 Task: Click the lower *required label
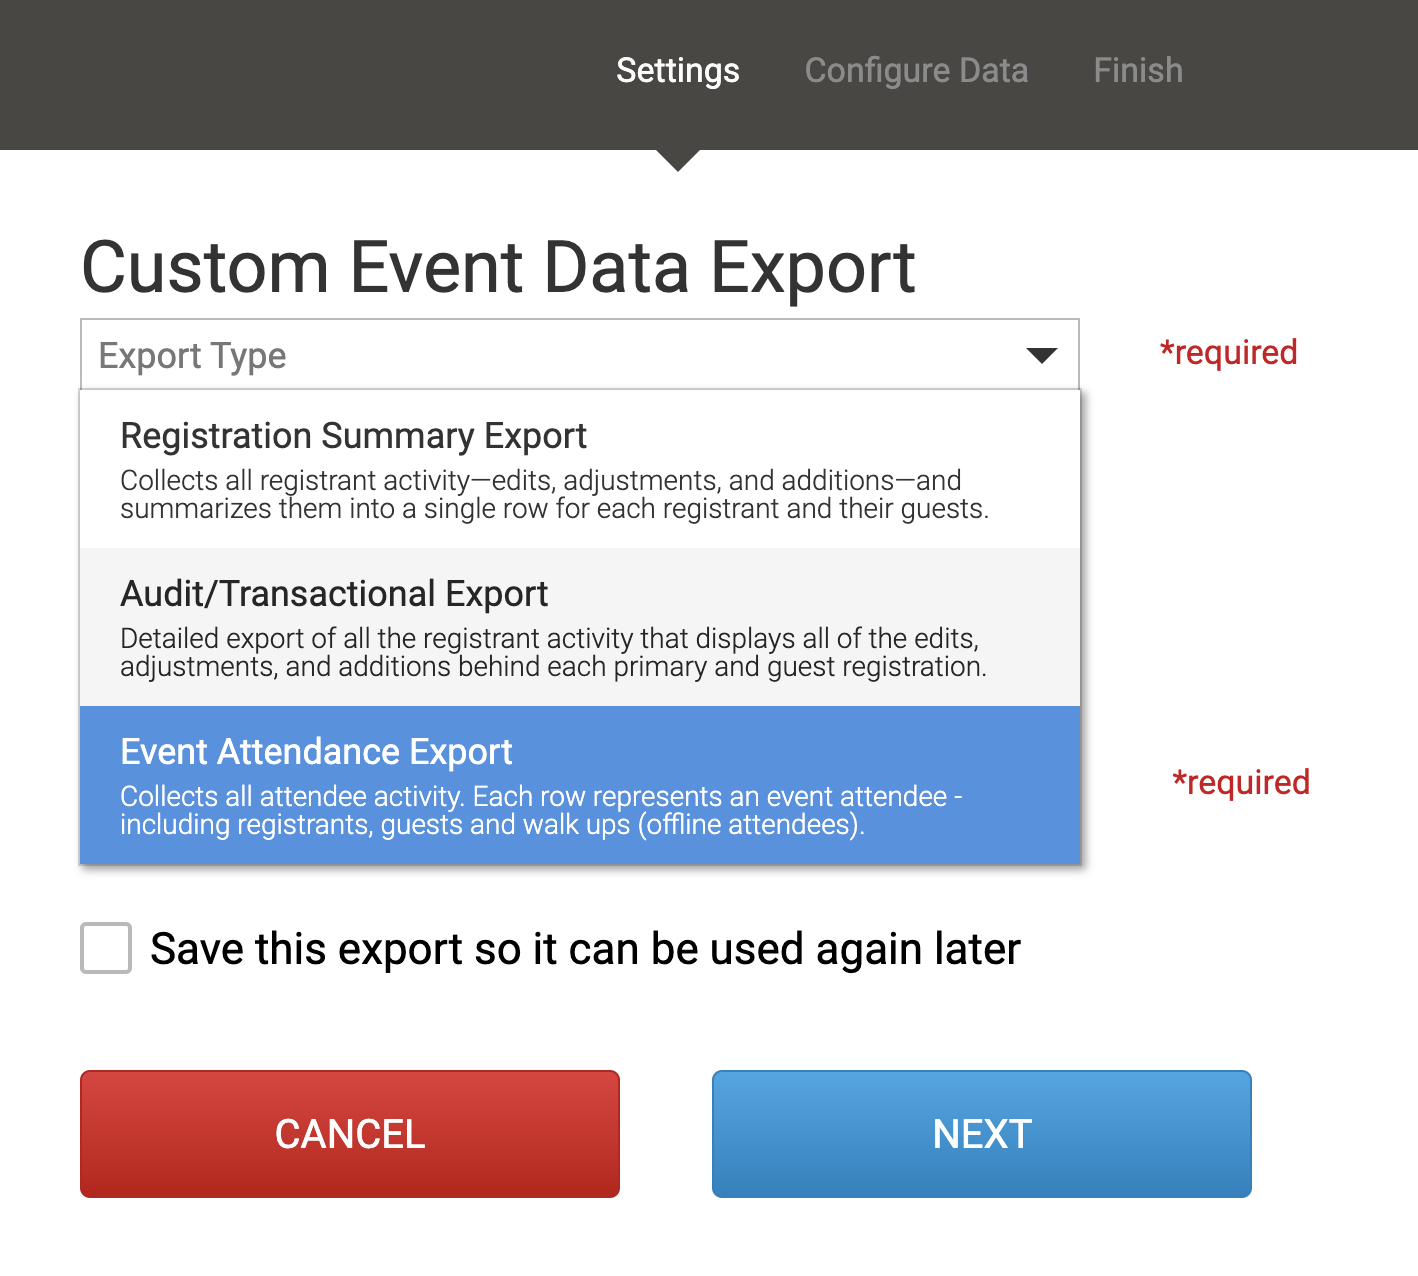1241,783
